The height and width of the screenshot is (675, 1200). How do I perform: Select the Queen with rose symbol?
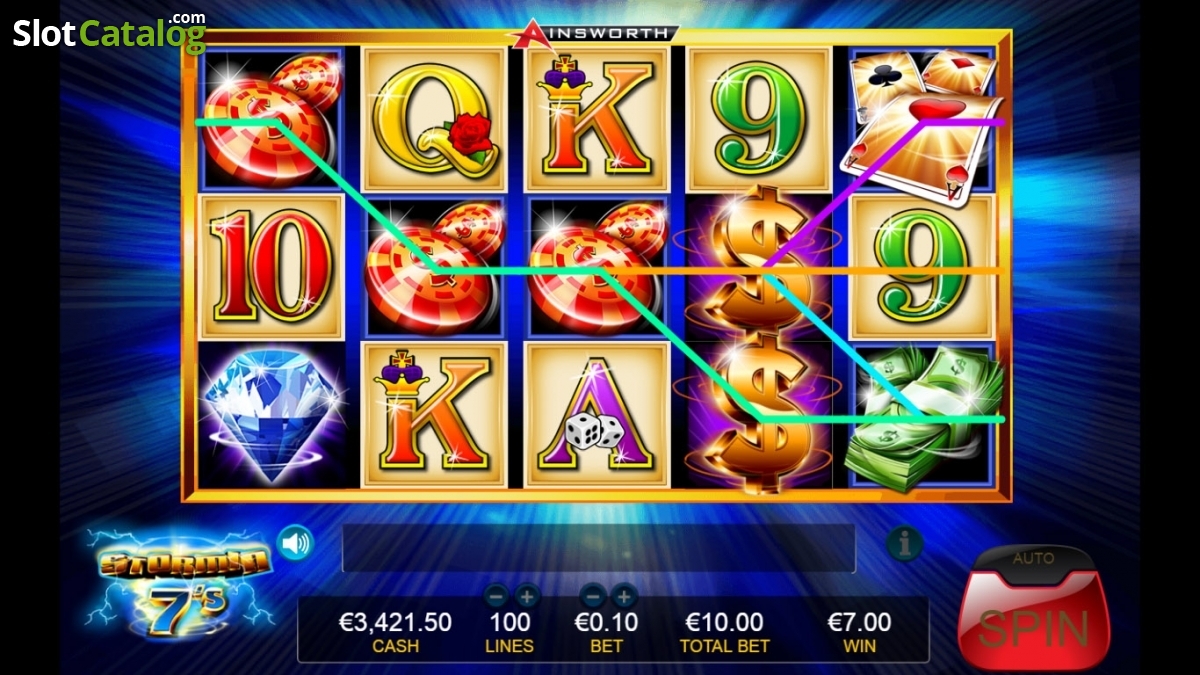point(433,119)
